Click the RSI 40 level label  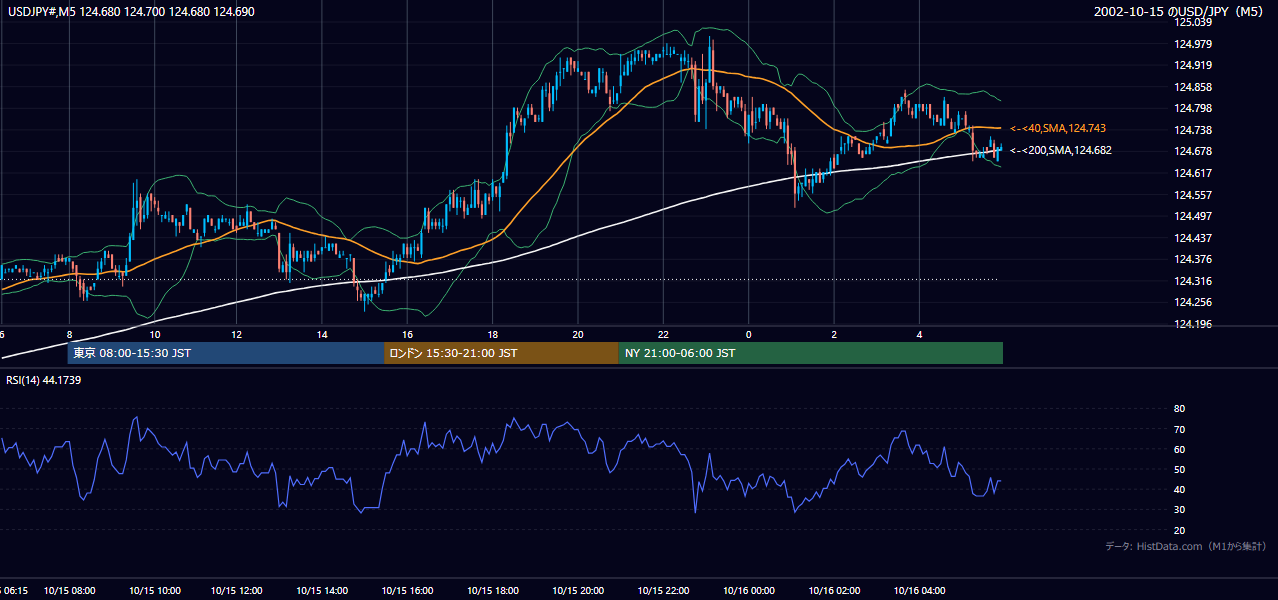[x=1179, y=489]
